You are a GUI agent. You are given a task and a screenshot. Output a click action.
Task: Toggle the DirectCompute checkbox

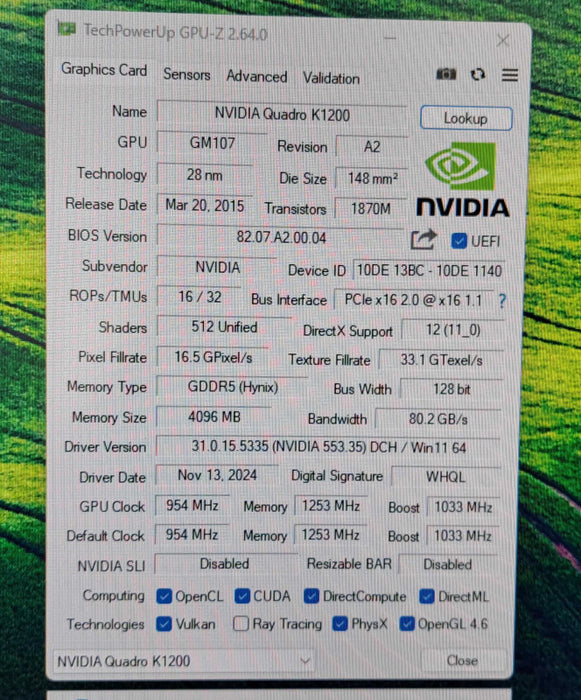point(311,596)
